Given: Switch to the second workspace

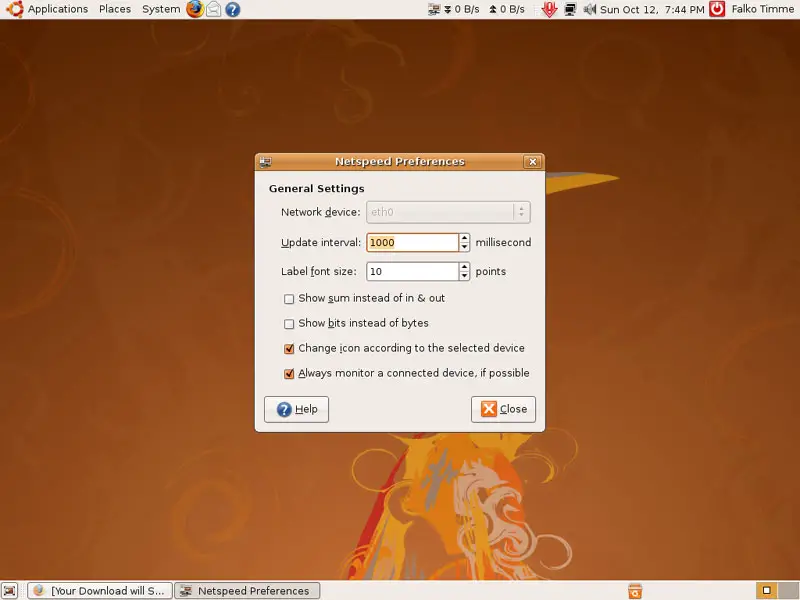Looking at the screenshot, I should pyautogui.click(x=787, y=591).
